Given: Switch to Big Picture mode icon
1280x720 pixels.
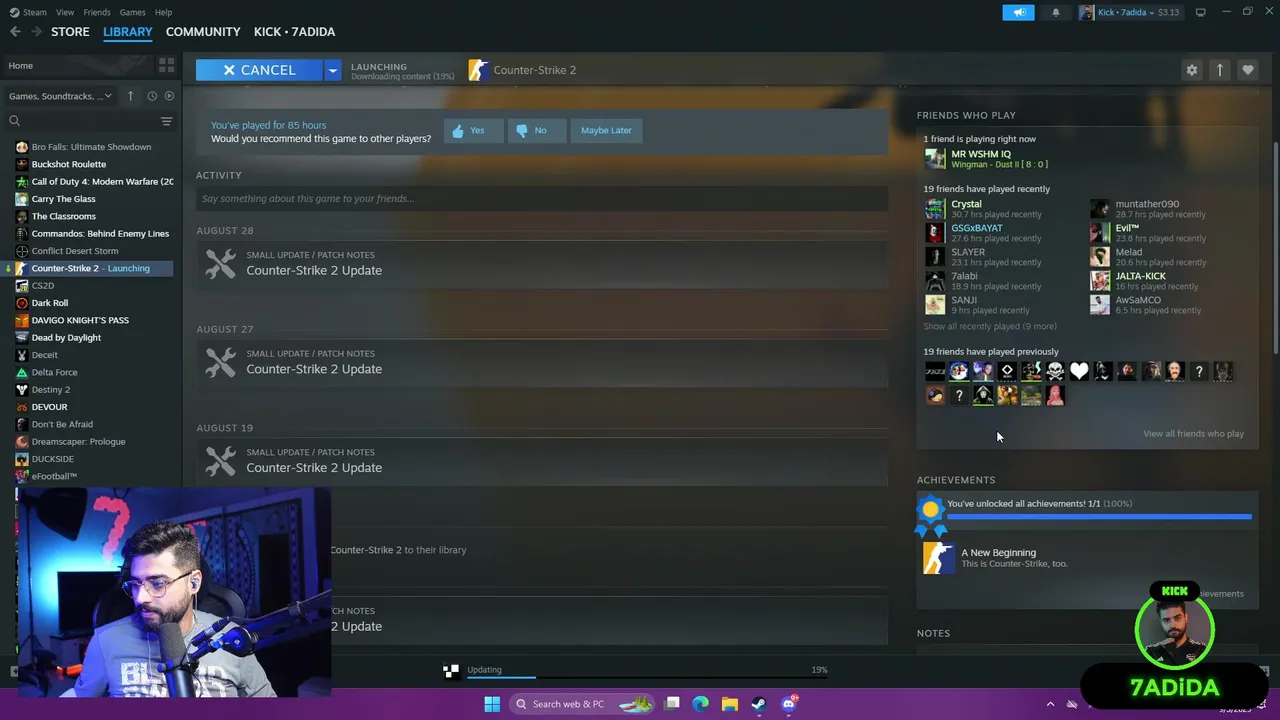Looking at the screenshot, I should [1200, 12].
